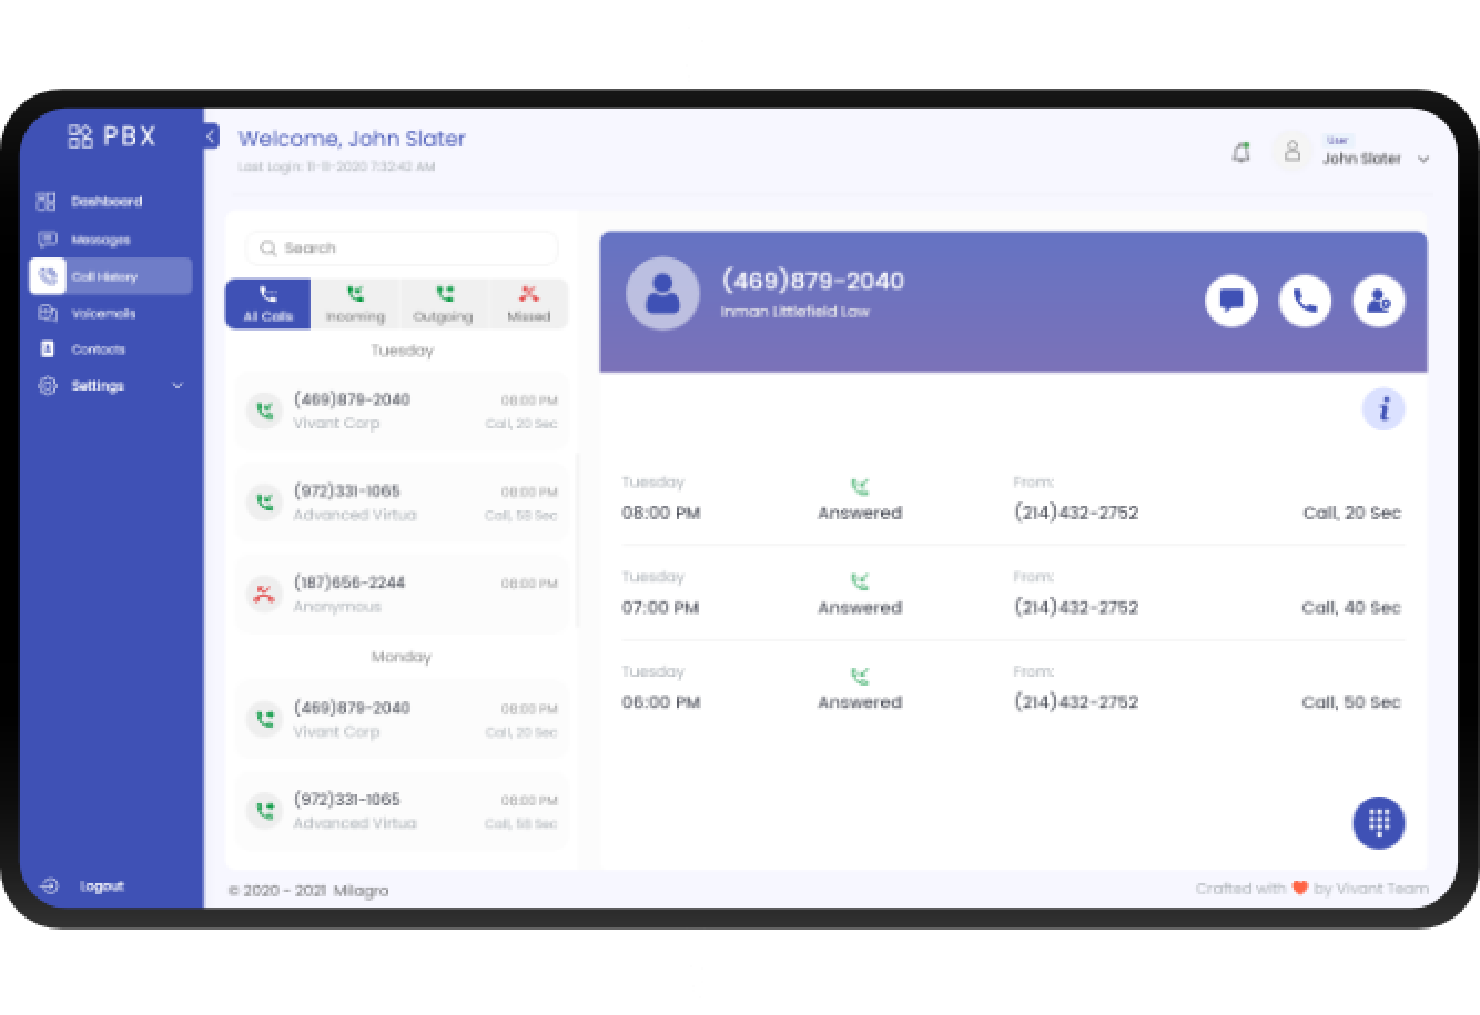Expand the Settings menu chevron
The image size is (1480, 1015).
[178, 386]
